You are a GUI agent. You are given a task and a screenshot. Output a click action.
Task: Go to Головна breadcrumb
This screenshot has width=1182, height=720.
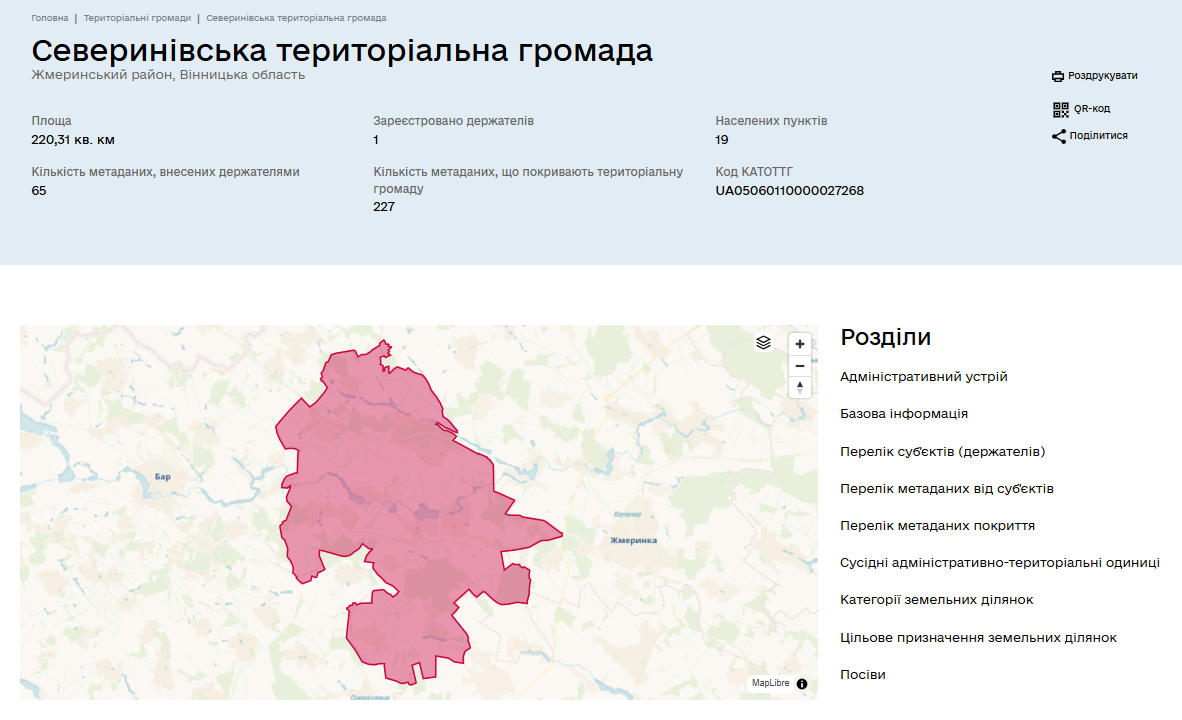[x=50, y=18]
